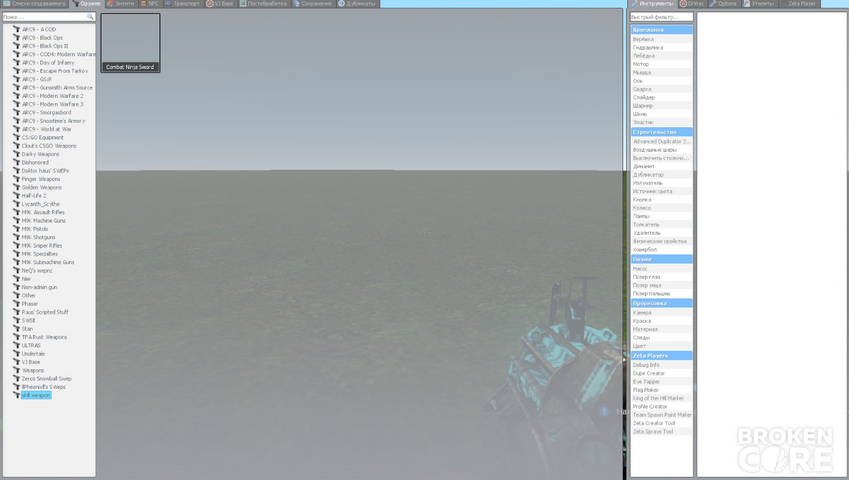
Task: Click the gun icon next to Darky Weapons
Action: (x=16, y=154)
